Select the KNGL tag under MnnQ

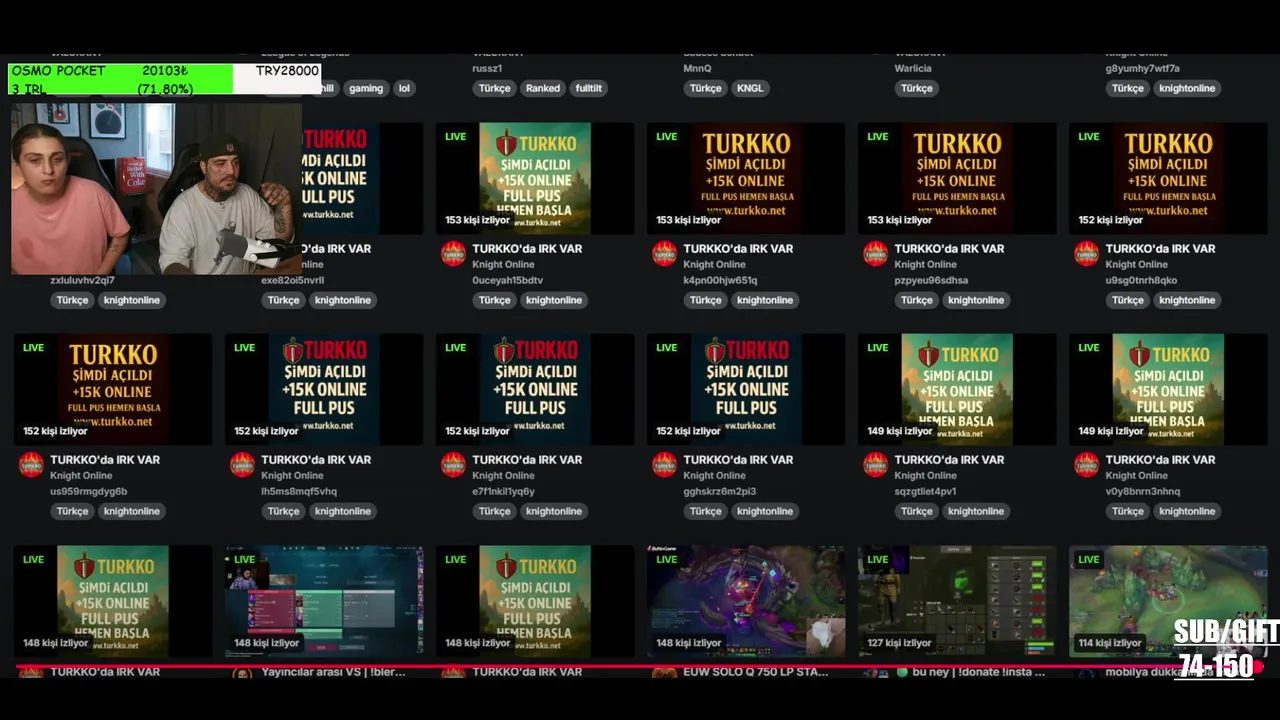750,88
